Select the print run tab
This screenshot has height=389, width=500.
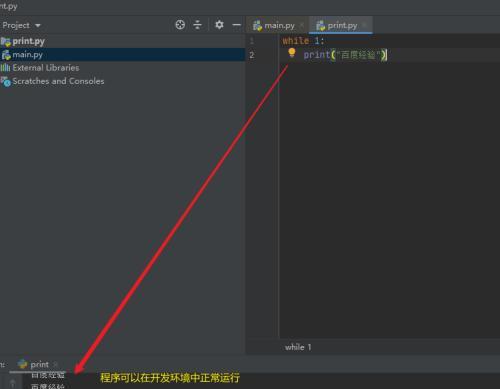(x=39, y=364)
